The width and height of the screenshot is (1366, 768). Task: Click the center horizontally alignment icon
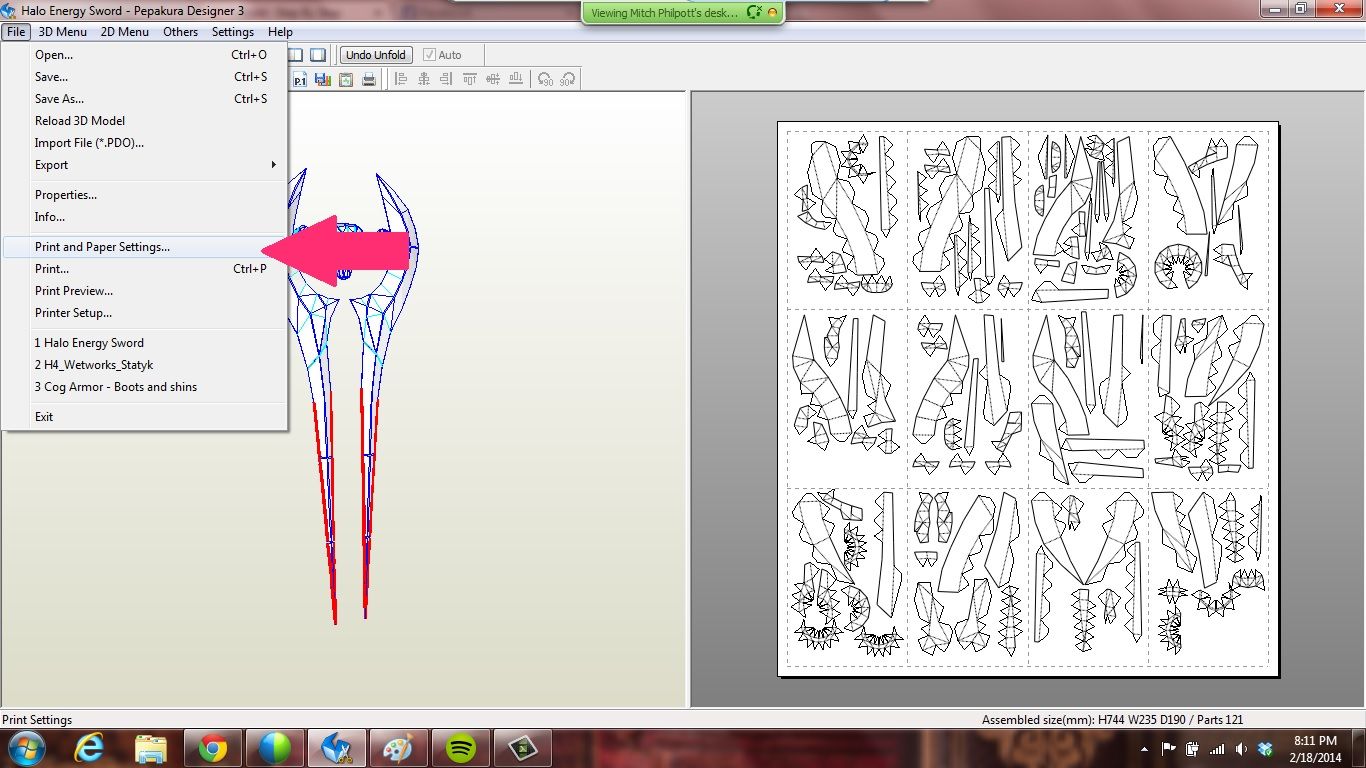tap(424, 79)
